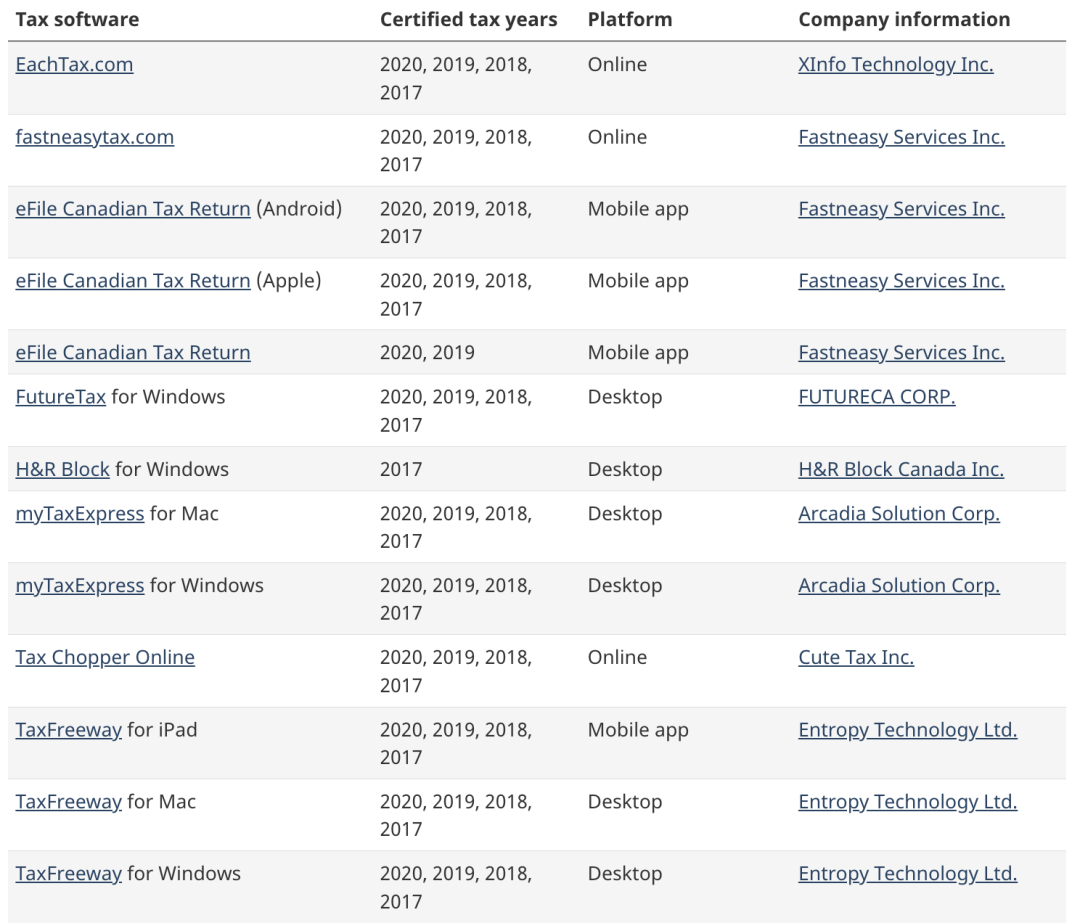Open the FUTURECA CORP. company link
The height and width of the screenshot is (923, 1080).
[x=876, y=397]
